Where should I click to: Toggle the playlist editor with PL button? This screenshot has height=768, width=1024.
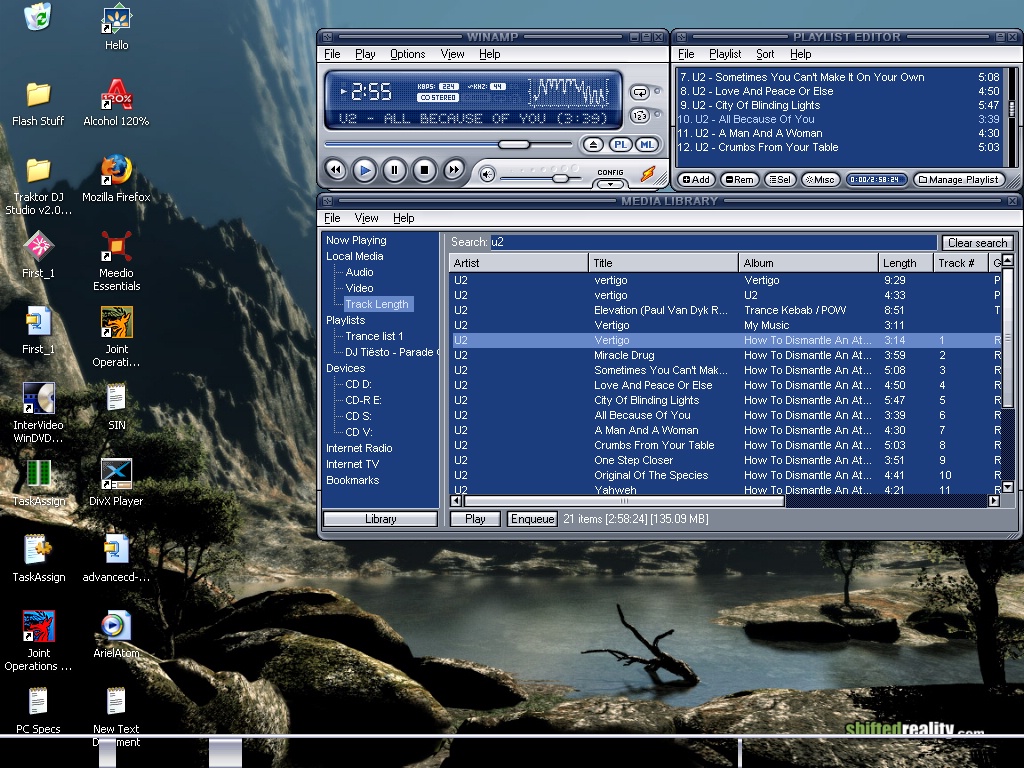click(620, 145)
